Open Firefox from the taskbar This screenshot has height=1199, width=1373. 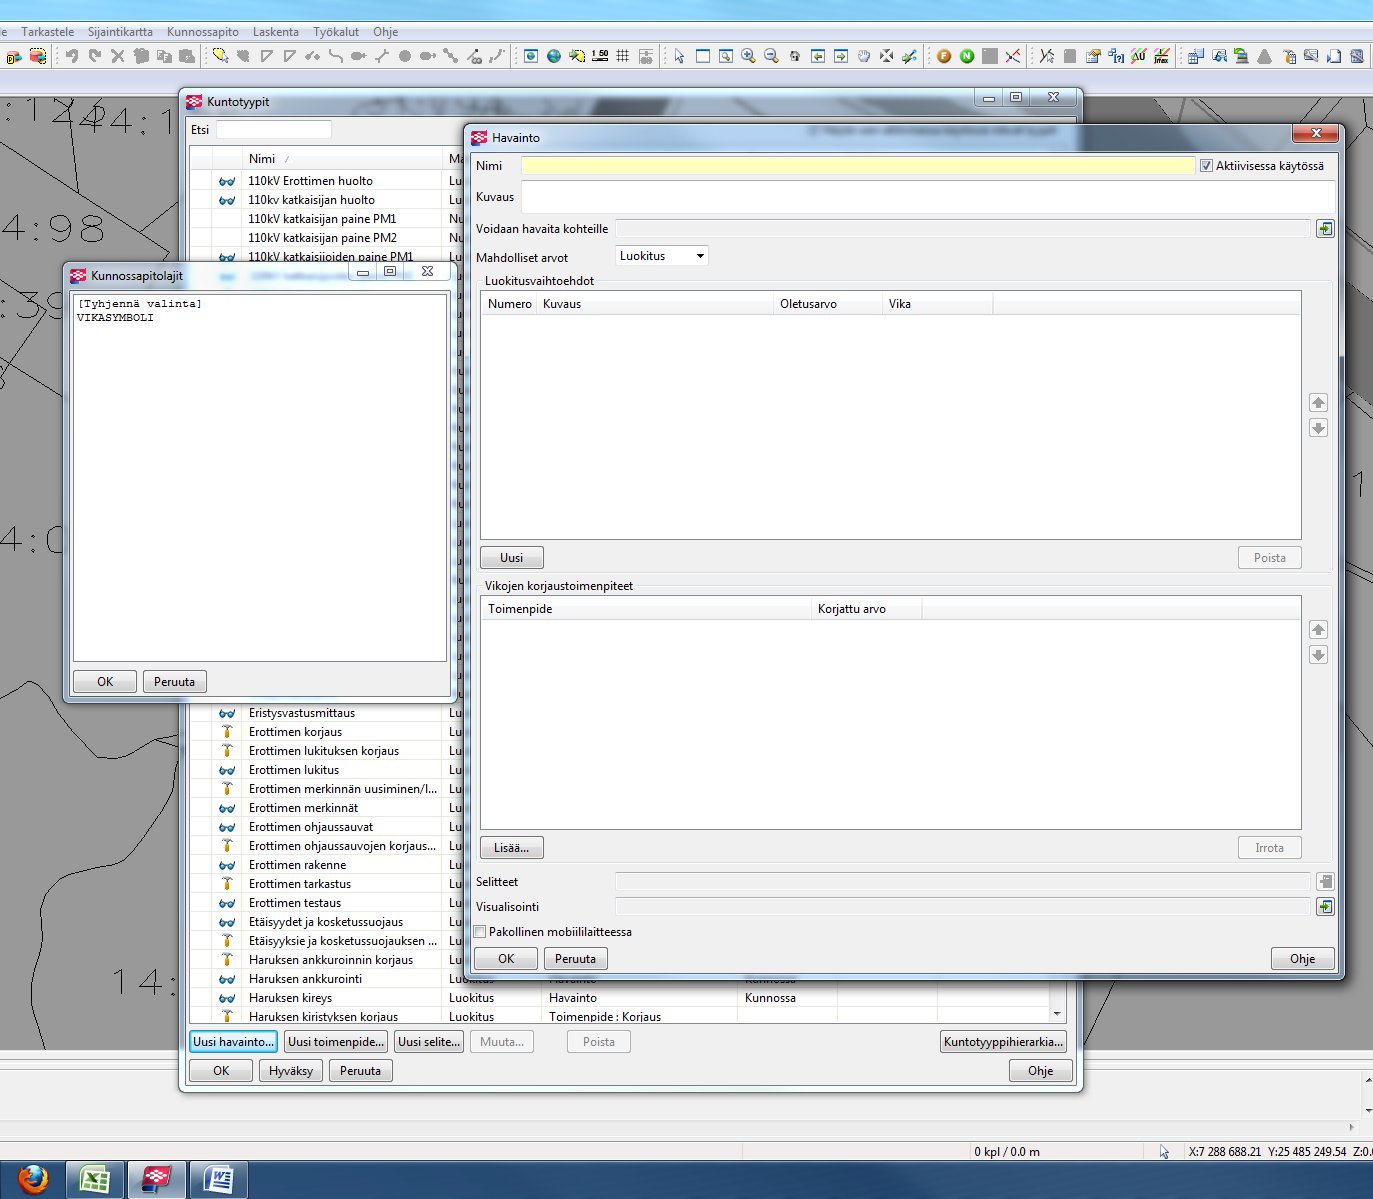32,1180
